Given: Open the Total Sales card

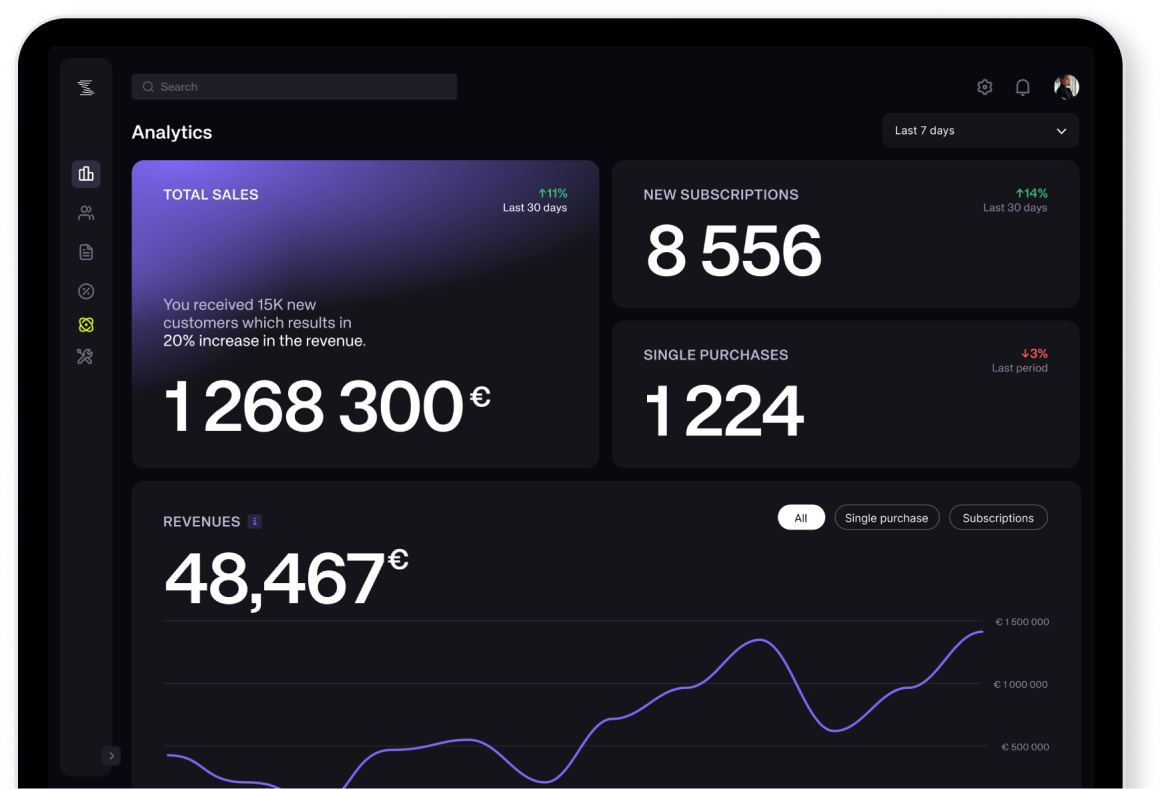Looking at the screenshot, I should click(x=365, y=314).
